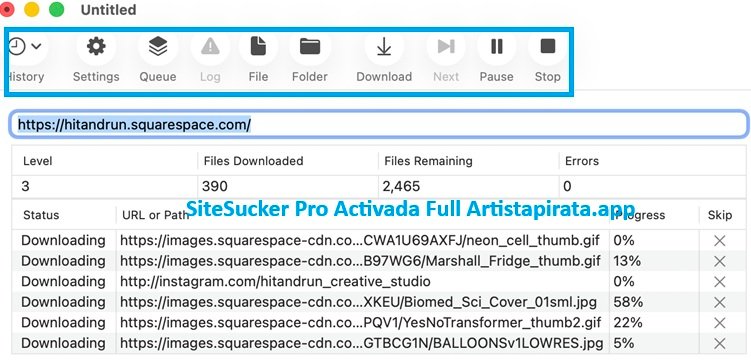This screenshot has height=360, width=751.
Task: Skip ahead with the Next icon
Action: (446, 46)
